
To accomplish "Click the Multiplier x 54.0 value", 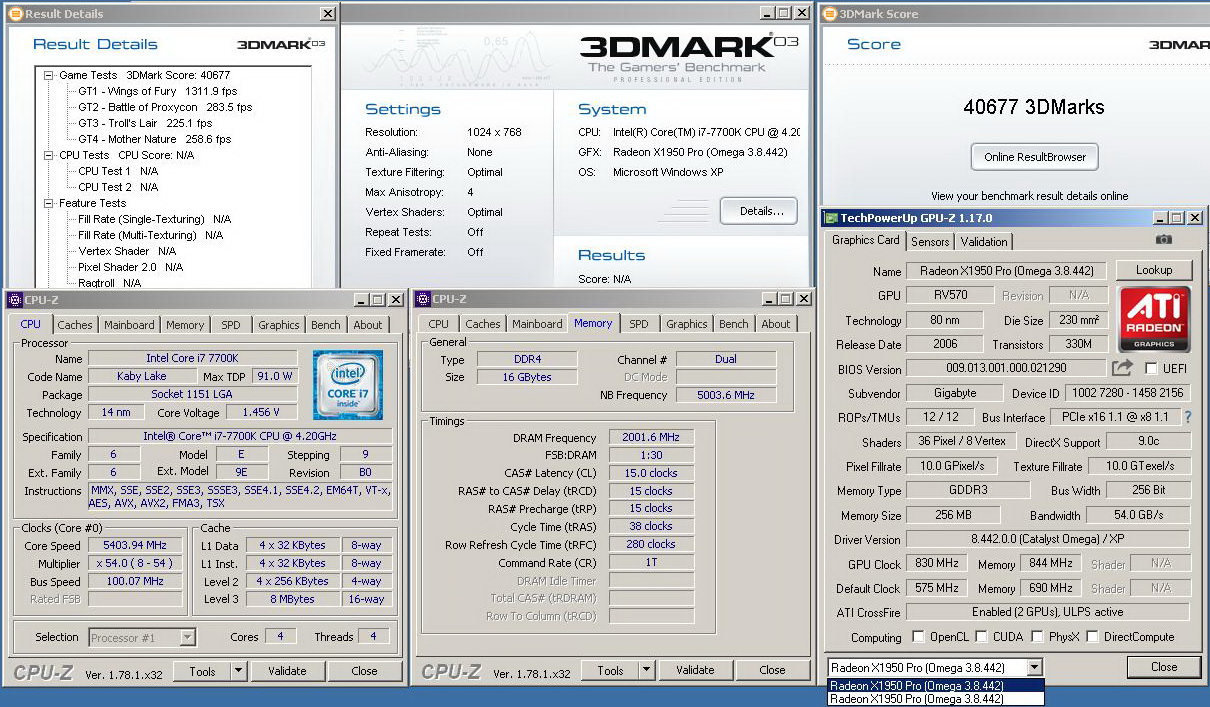I will click(x=135, y=564).
